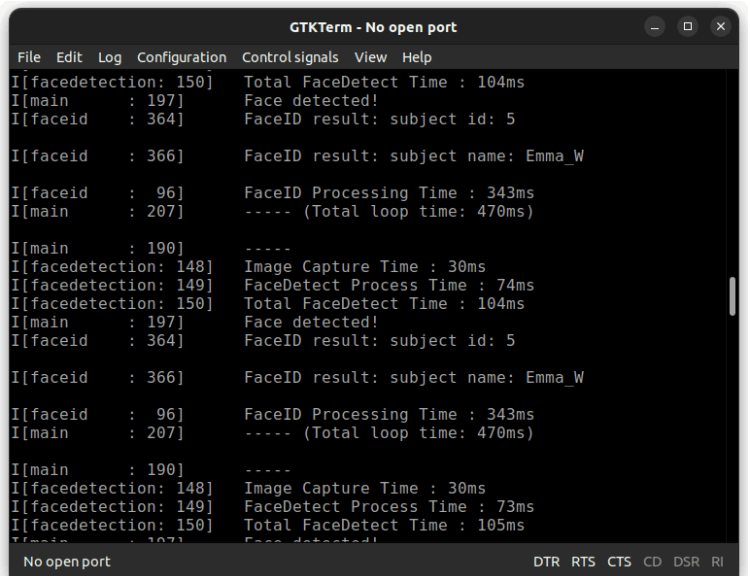Open the Control signals menu
The width and height of the screenshot is (750, 576).
(290, 57)
